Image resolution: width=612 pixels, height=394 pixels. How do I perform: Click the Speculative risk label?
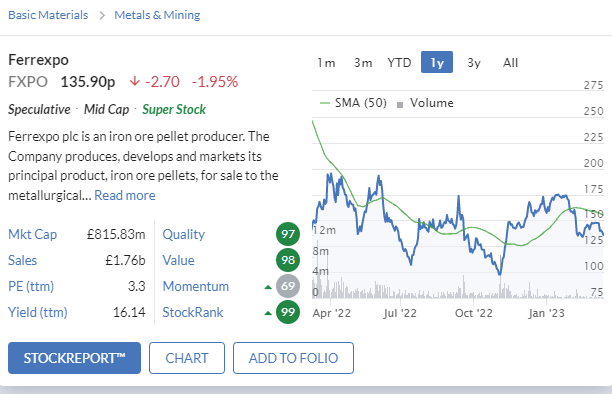[x=39, y=109]
